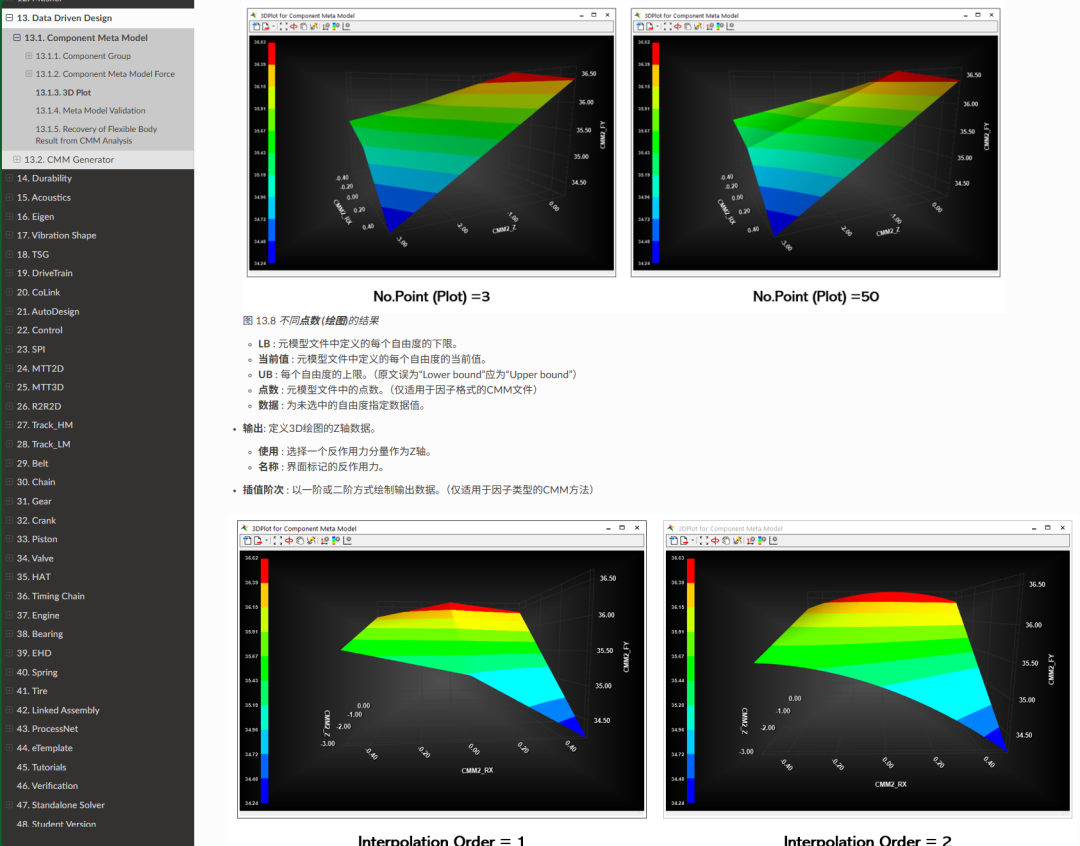Select the 13.1.3. 3D Plot entry

(63, 92)
